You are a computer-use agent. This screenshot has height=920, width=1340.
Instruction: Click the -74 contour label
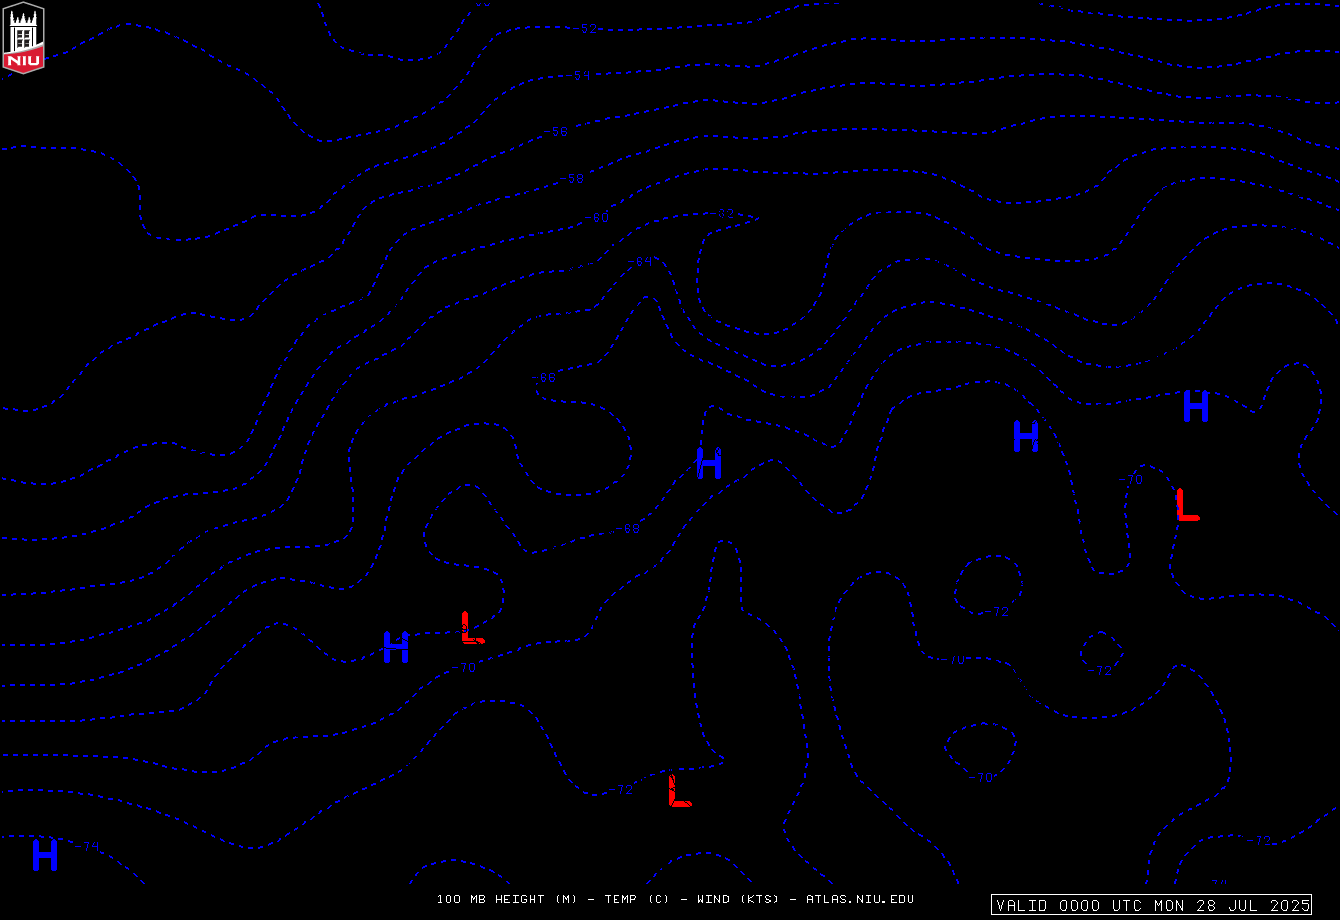(88, 847)
